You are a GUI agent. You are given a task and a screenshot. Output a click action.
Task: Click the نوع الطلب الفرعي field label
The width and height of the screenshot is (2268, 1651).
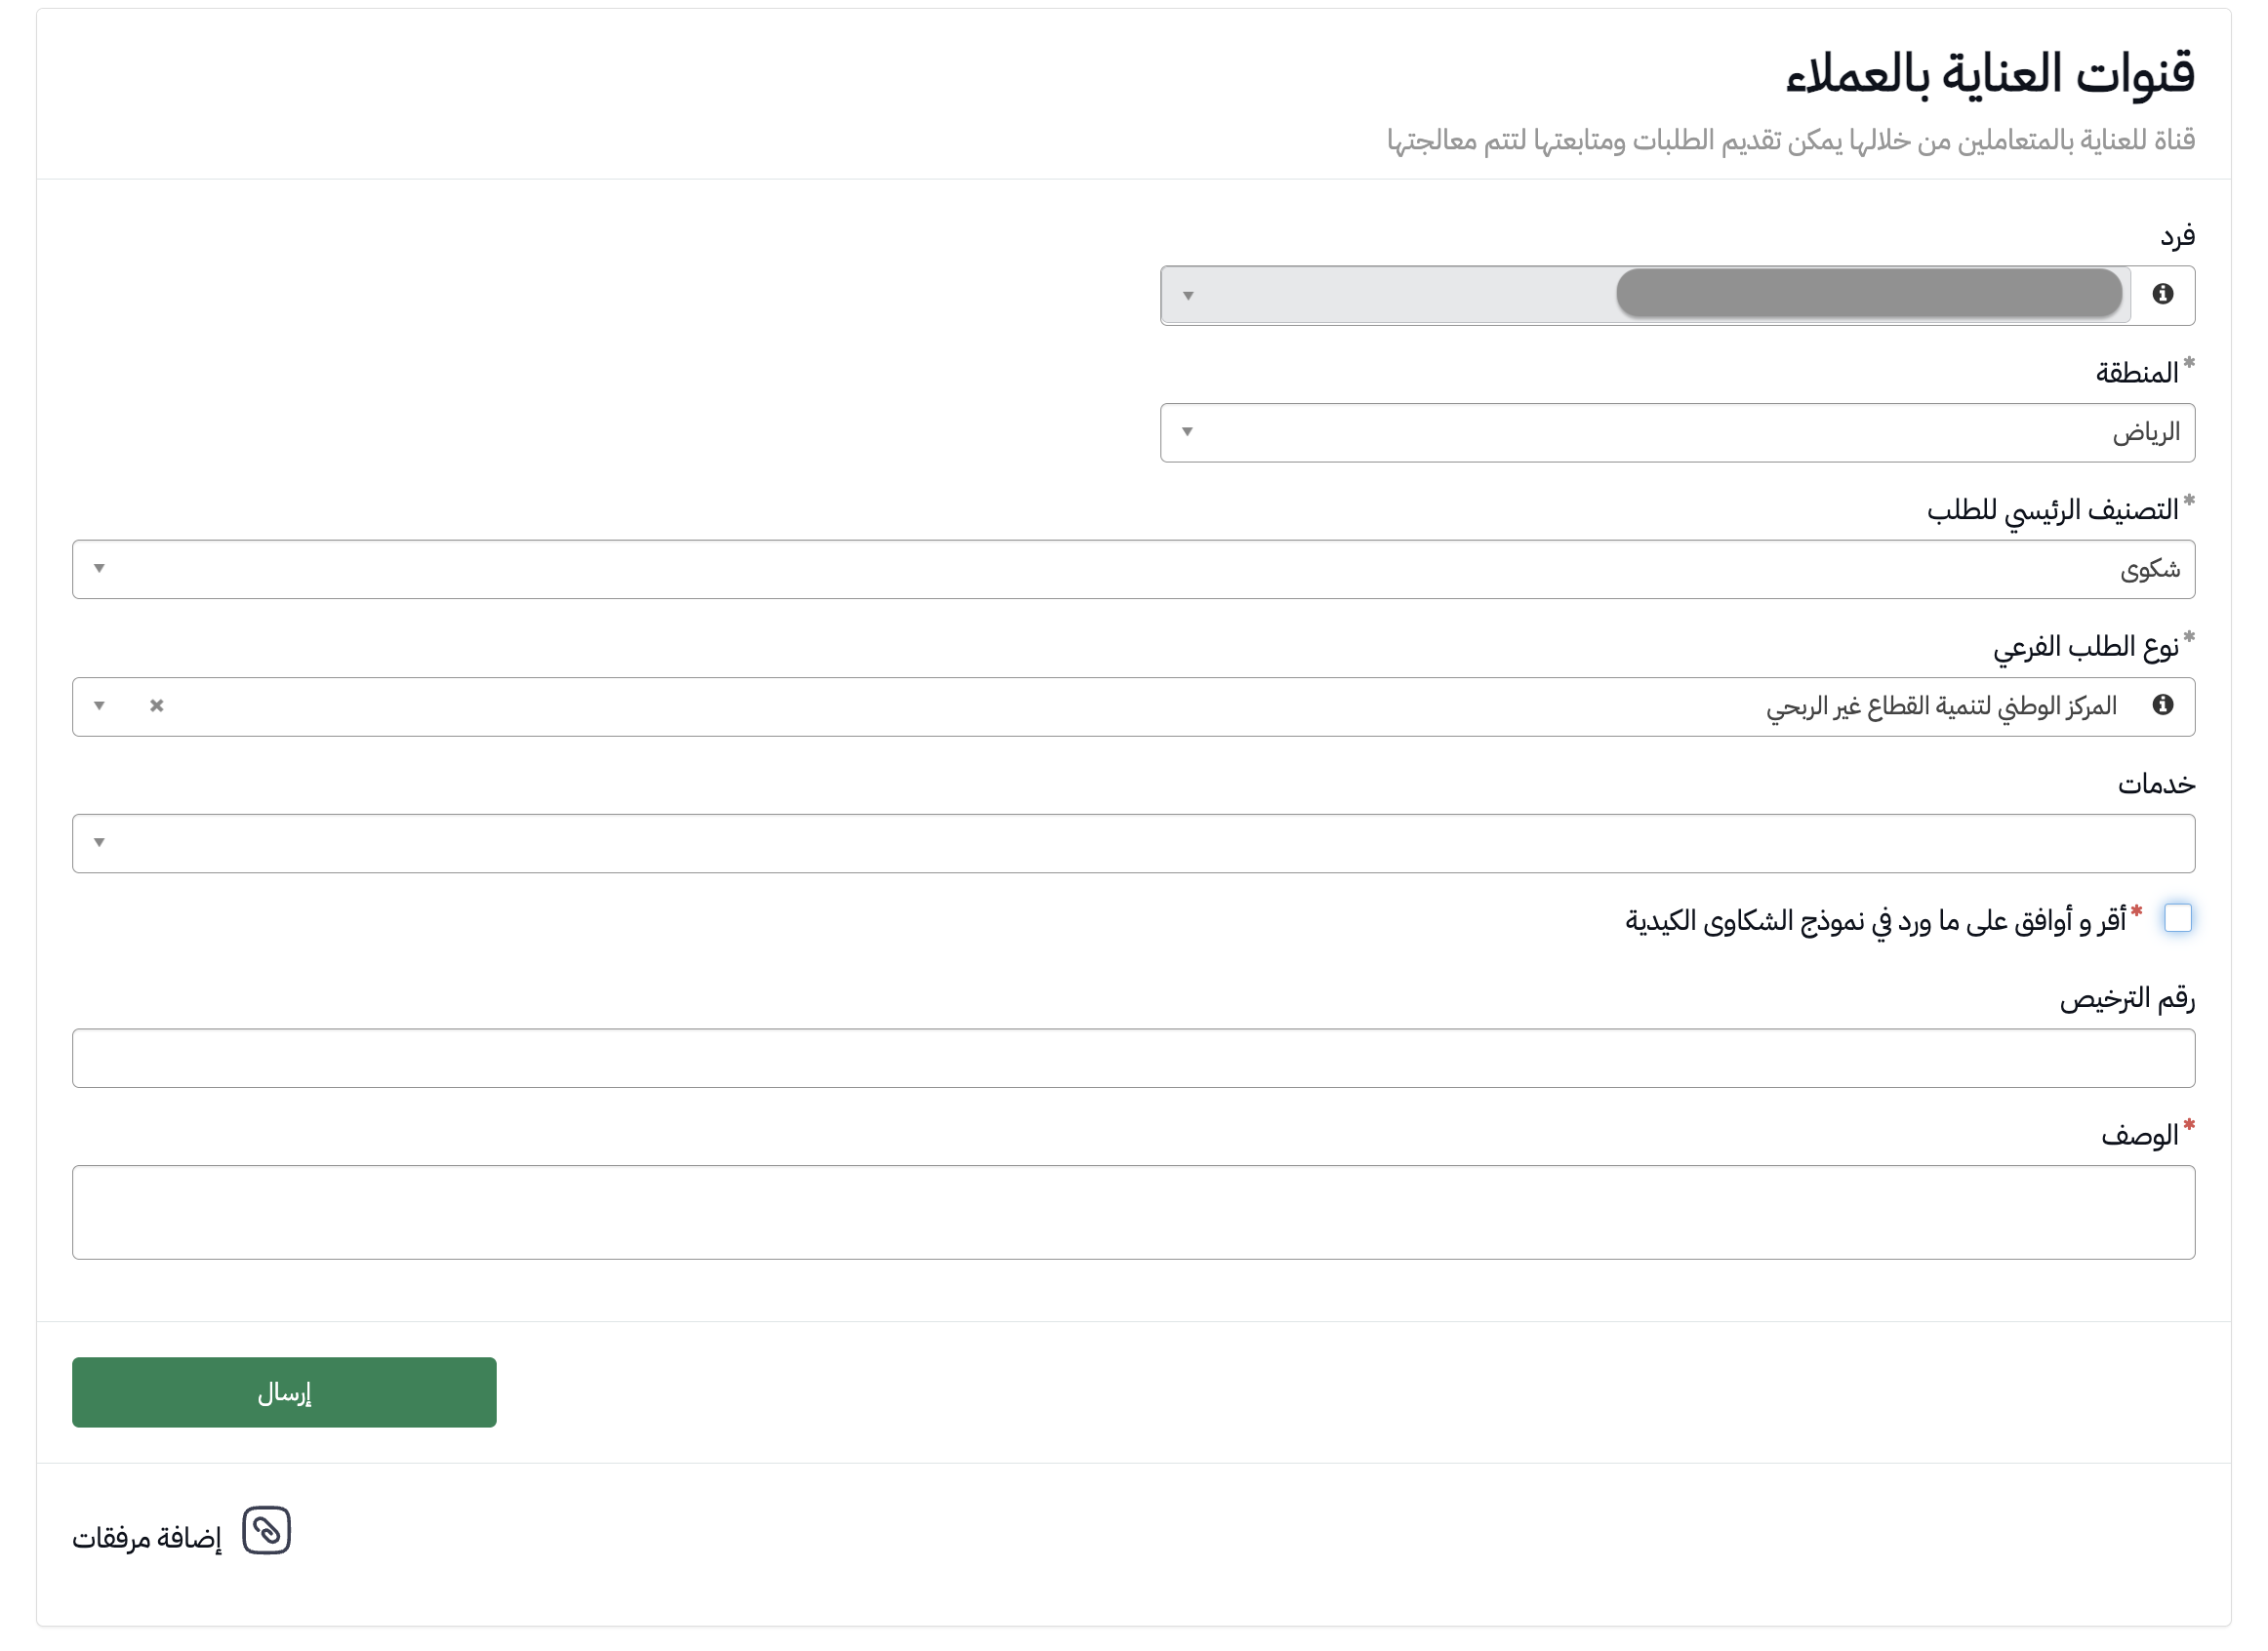click(2090, 645)
